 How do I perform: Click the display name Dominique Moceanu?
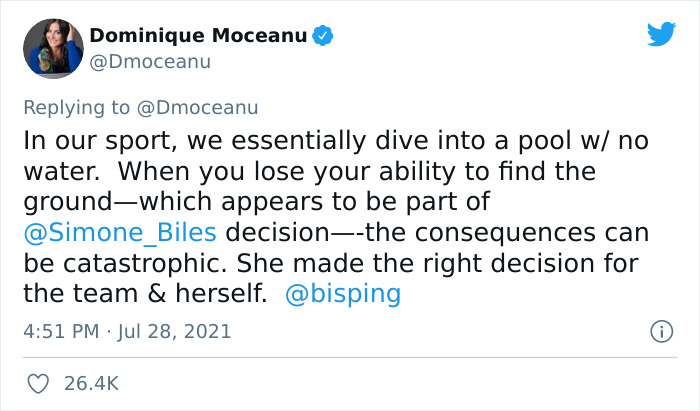point(197,36)
